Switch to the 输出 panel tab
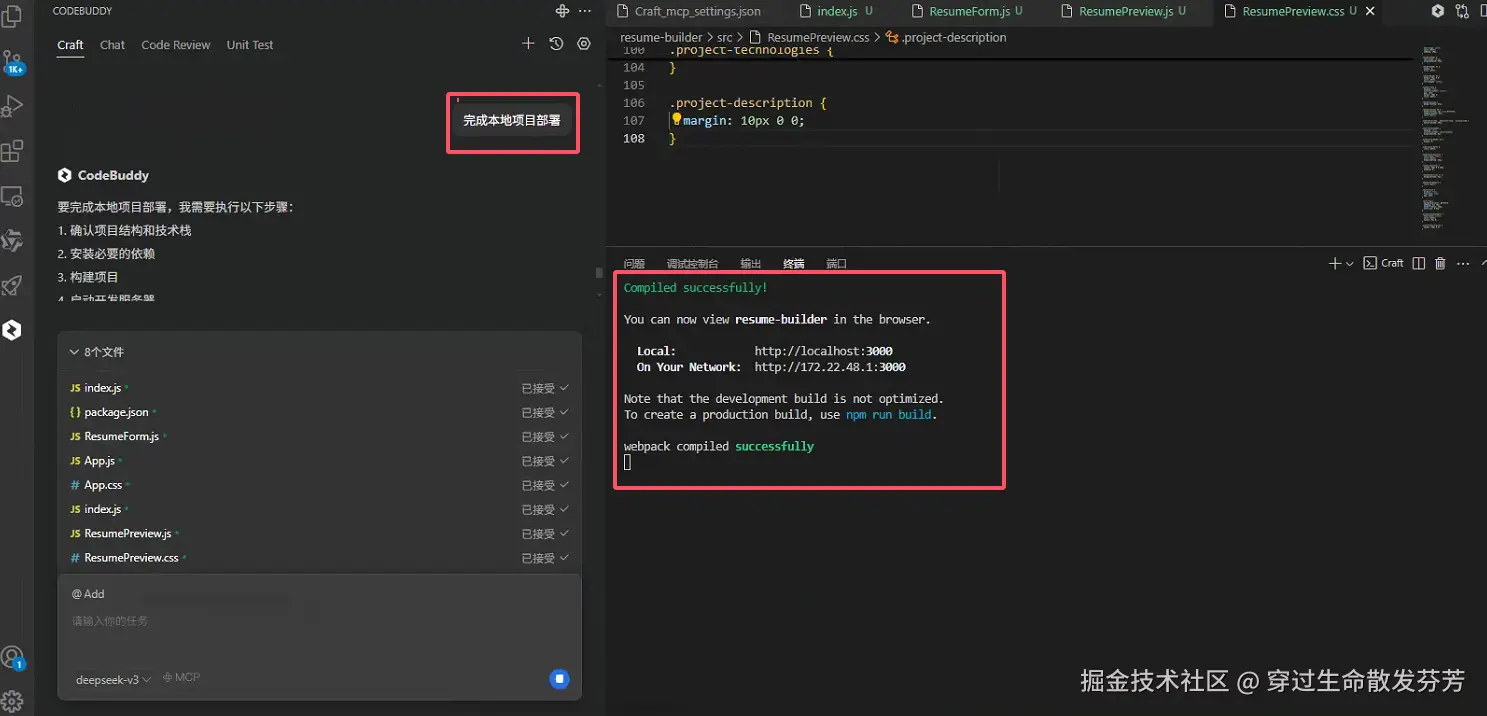Screen dimensions: 1487x716 tap(750, 264)
